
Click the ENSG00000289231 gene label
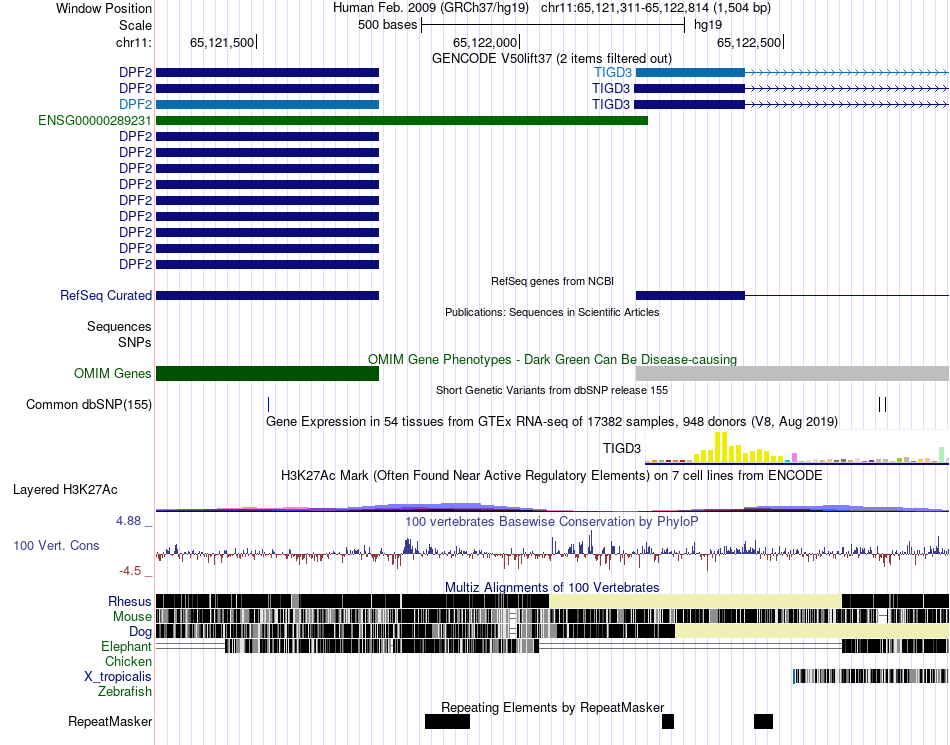pyautogui.click(x=95, y=121)
